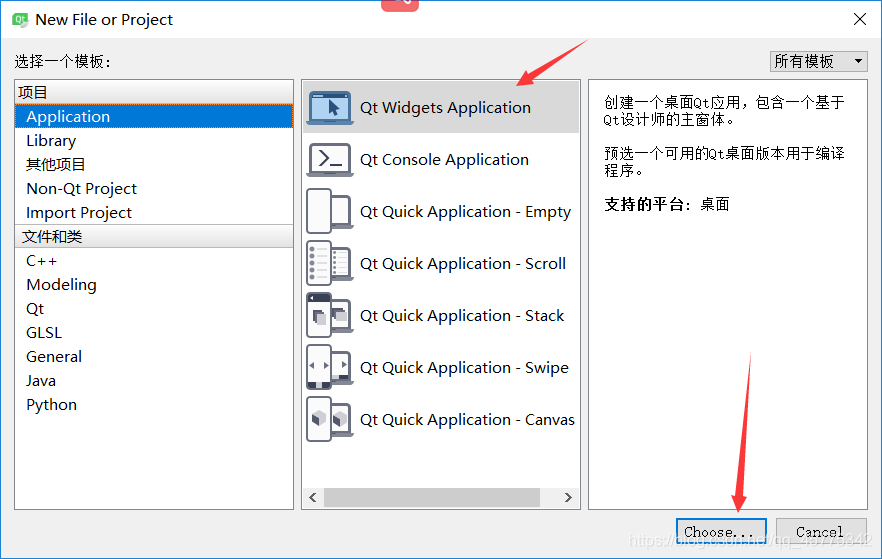
Task: Click the 项目 section header
Action: (x=154, y=92)
